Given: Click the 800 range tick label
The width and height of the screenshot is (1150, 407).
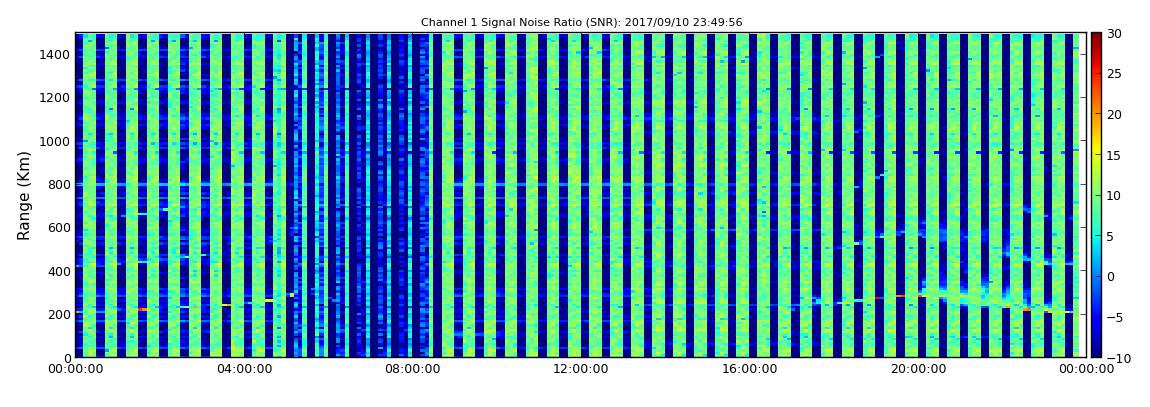Looking at the screenshot, I should point(60,184).
